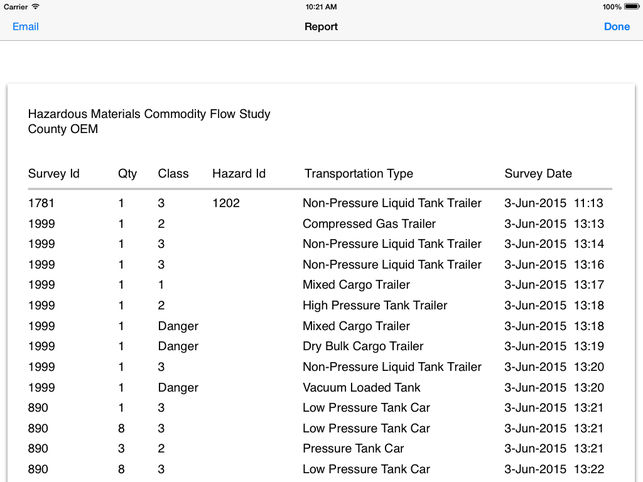Click the Dry Bulk Cargo Trailer entry
643x482 pixels.
(x=363, y=347)
